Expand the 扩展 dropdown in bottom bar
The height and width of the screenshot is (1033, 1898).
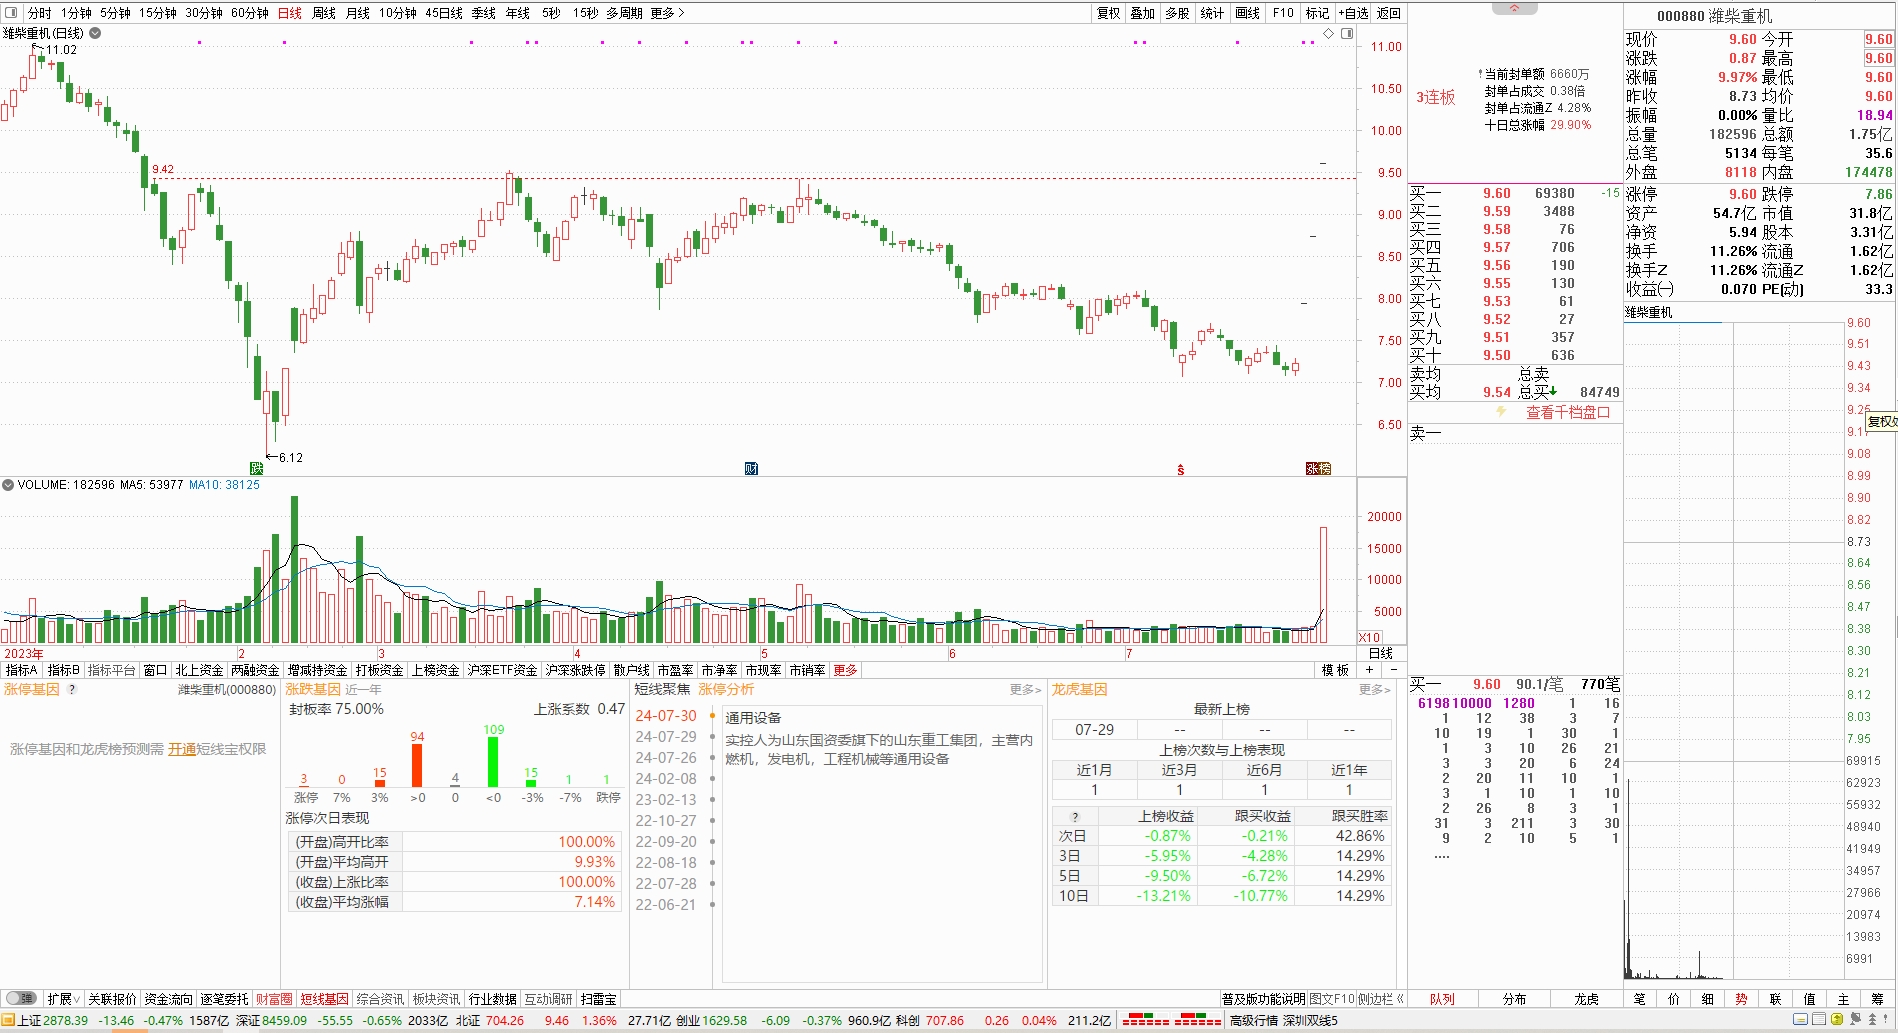pyautogui.click(x=64, y=998)
